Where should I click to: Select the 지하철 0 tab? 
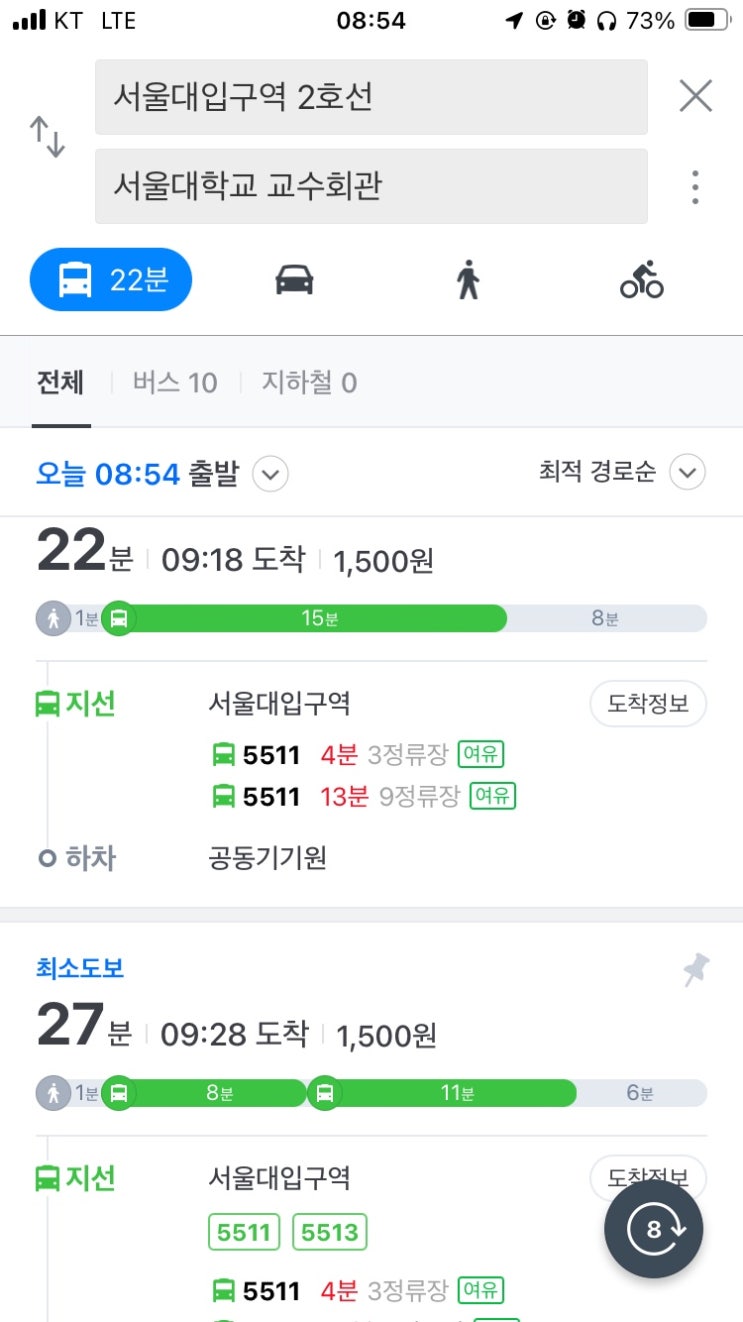309,383
